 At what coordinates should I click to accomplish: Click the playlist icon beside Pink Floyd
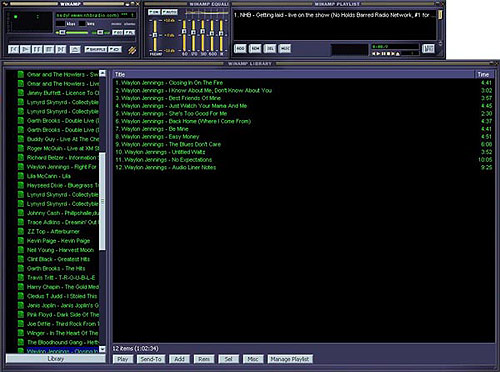coord(21,315)
